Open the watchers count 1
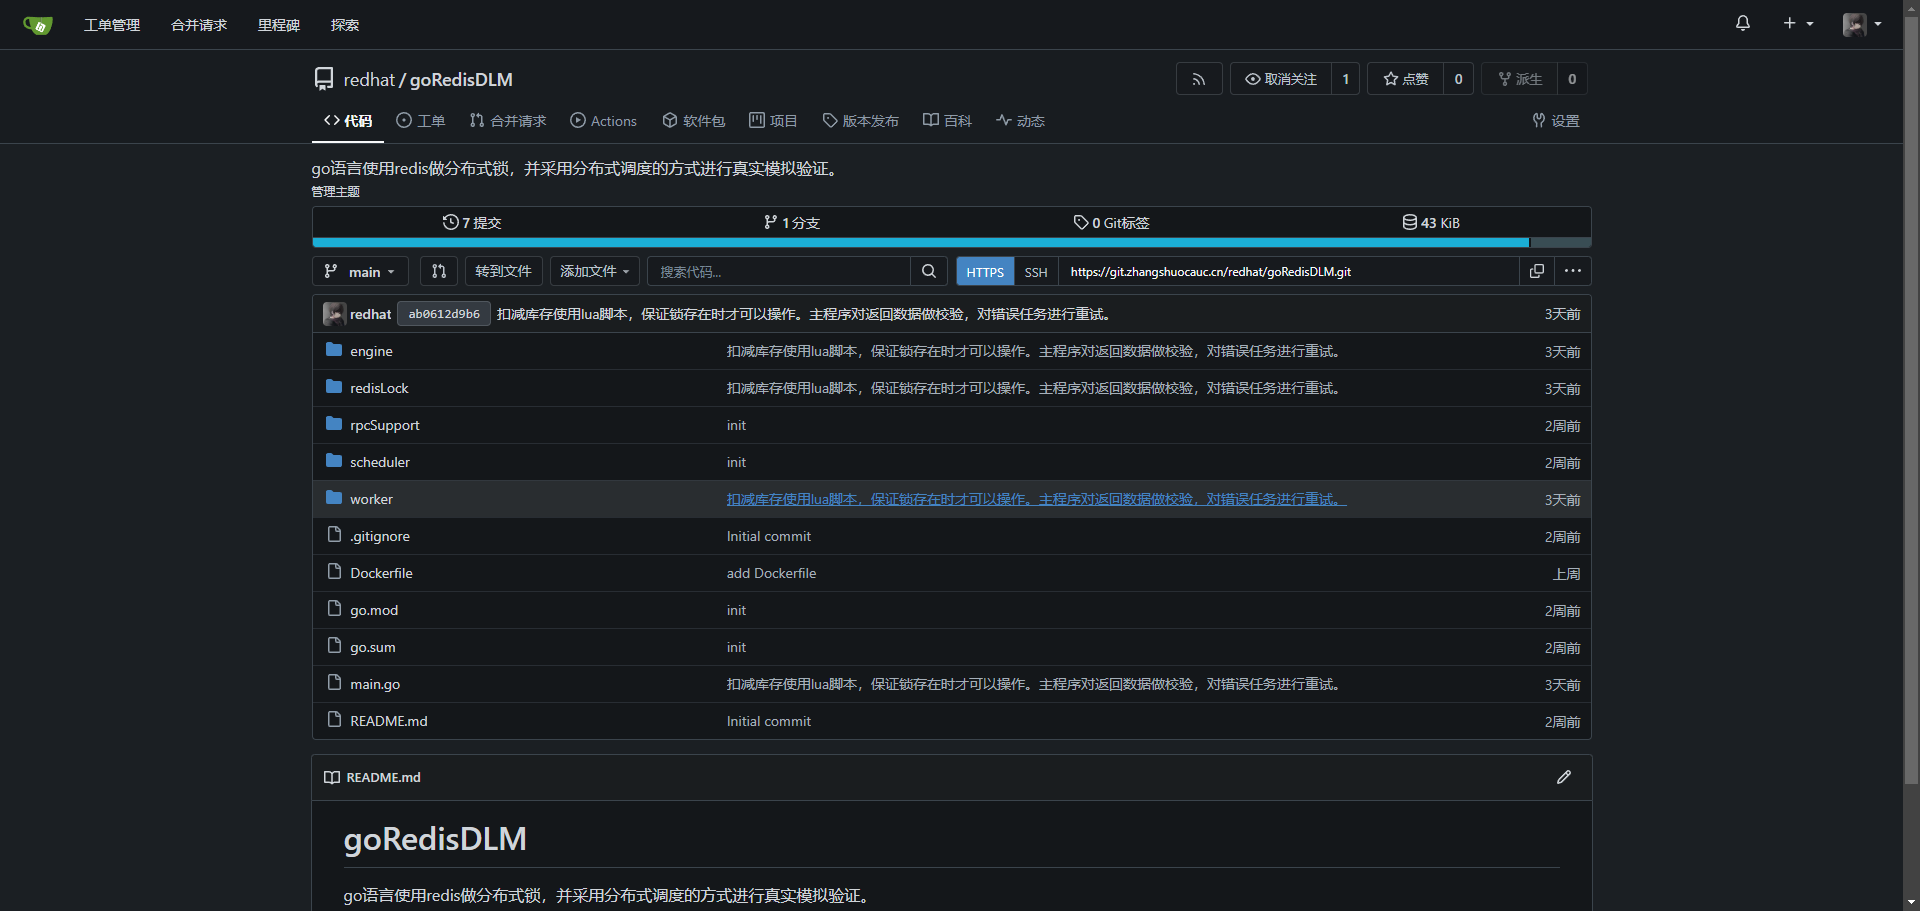This screenshot has height=911, width=1920. [1346, 79]
